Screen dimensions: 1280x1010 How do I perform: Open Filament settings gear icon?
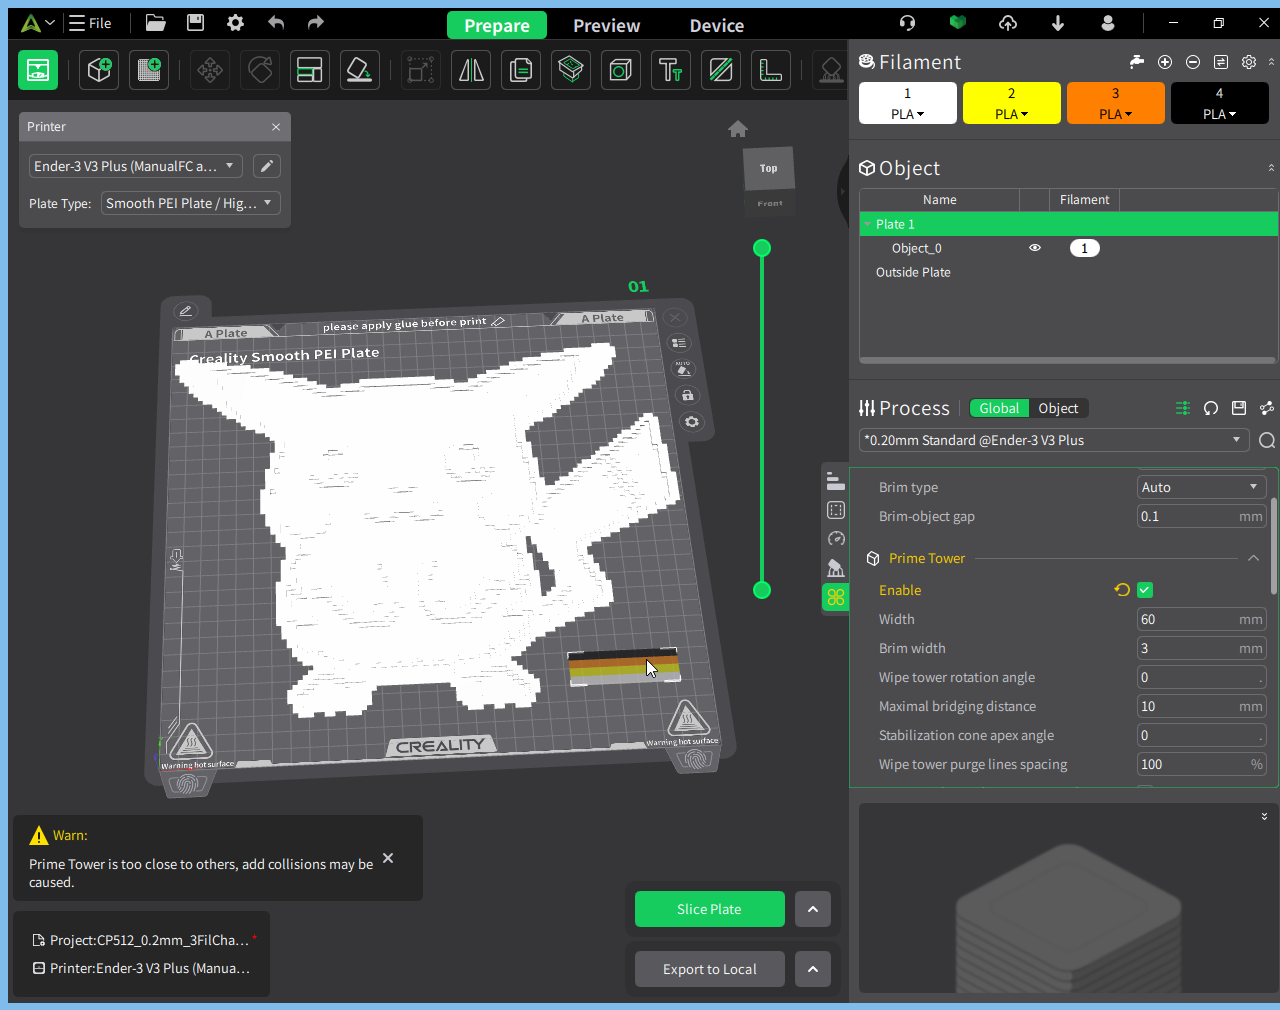coord(1249,62)
